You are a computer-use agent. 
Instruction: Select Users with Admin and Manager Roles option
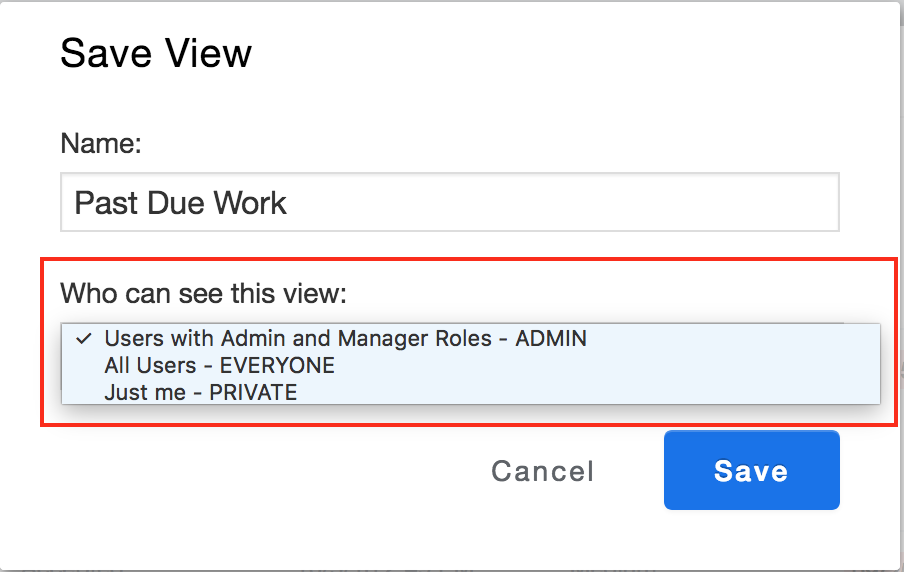(345, 338)
